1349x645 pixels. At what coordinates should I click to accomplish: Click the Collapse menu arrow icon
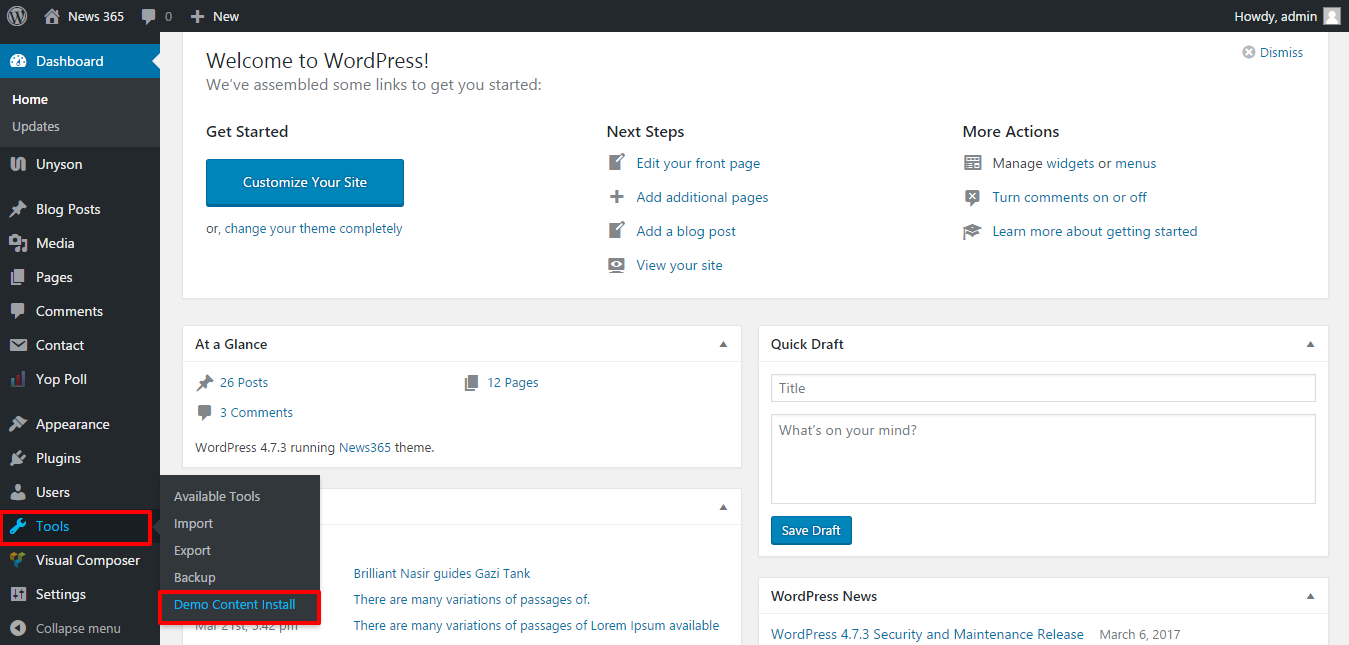pyautogui.click(x=18, y=628)
